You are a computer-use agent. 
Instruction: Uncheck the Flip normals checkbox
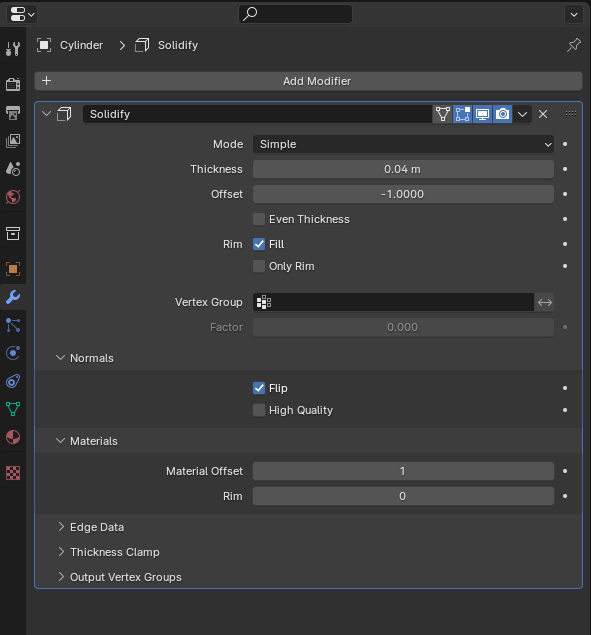(259, 388)
